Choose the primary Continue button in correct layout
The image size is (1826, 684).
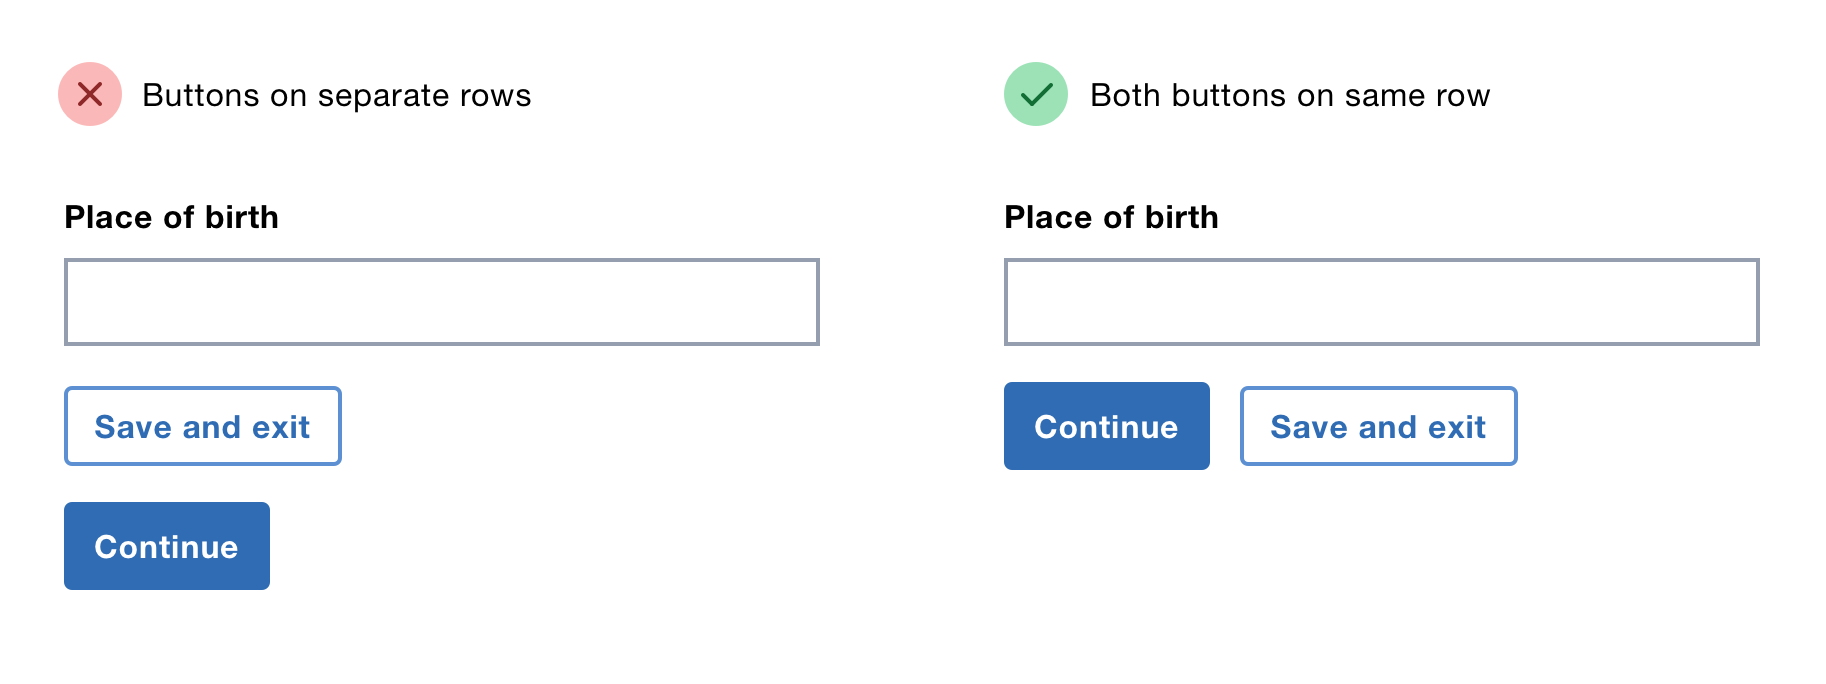(x=1106, y=426)
